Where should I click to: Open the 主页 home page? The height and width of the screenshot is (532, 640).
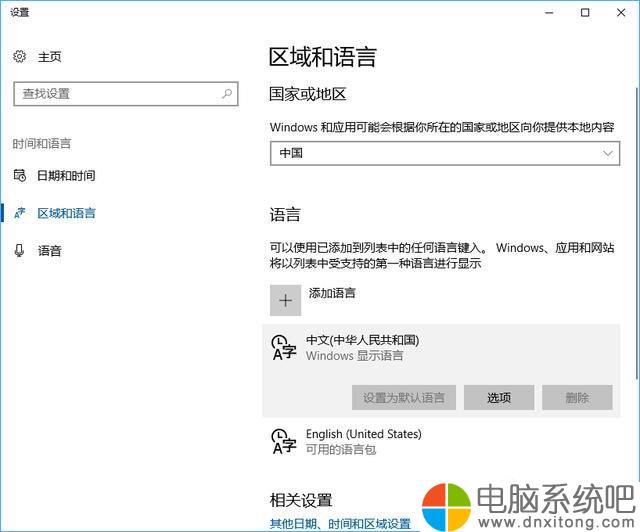49,56
